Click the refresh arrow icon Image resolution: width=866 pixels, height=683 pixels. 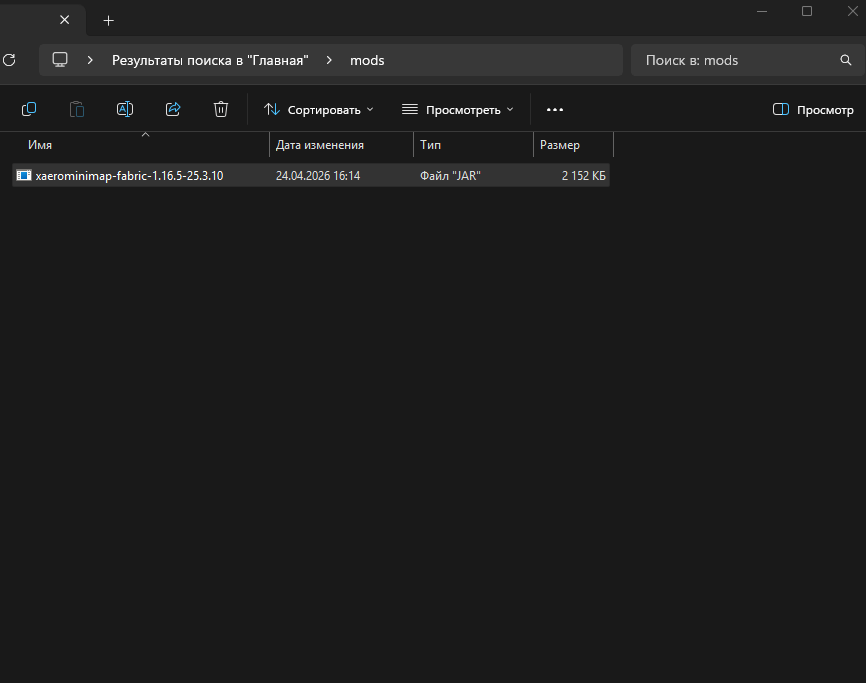9,60
